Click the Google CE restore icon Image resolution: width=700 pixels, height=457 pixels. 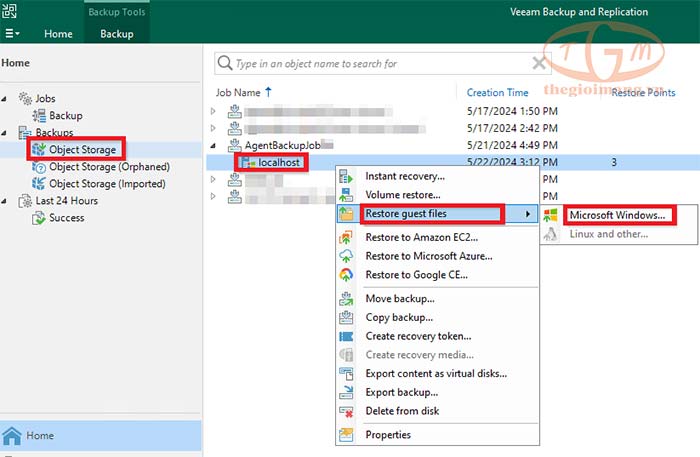[346, 275]
